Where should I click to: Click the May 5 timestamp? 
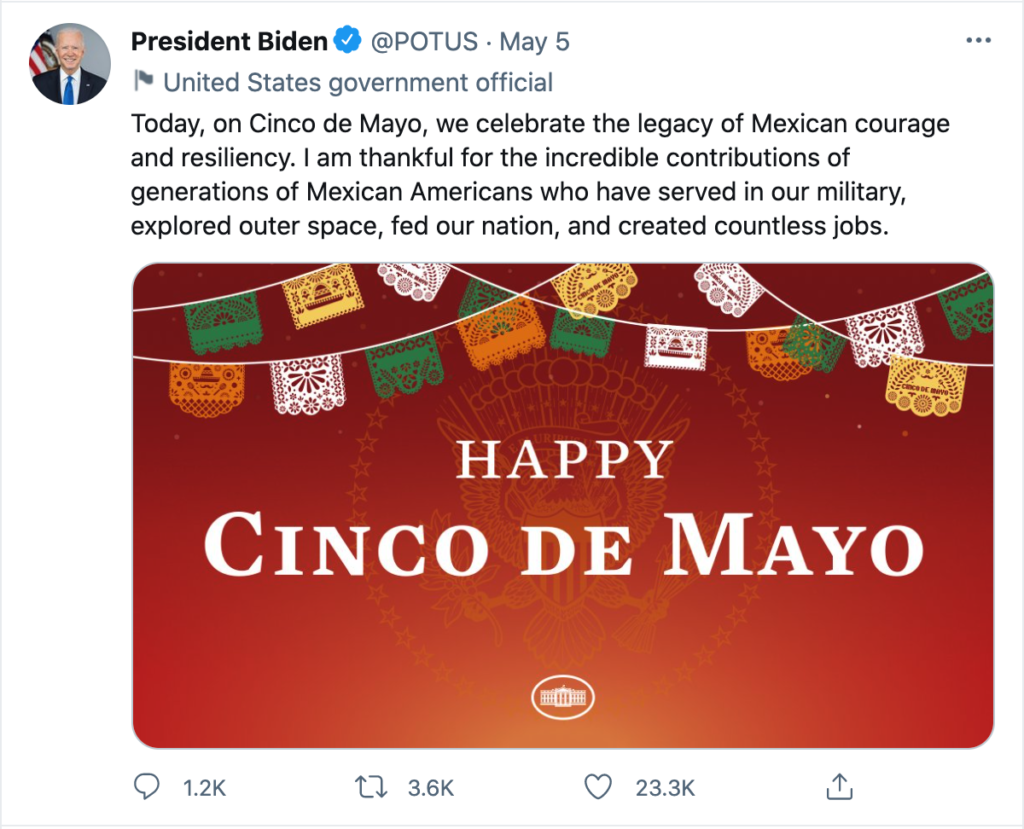535,42
